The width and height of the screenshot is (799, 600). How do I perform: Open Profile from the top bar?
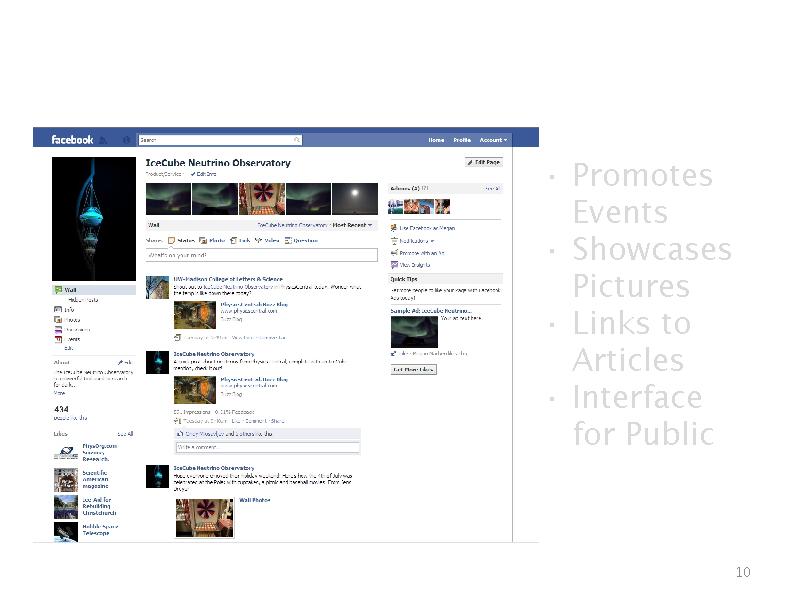(462, 140)
